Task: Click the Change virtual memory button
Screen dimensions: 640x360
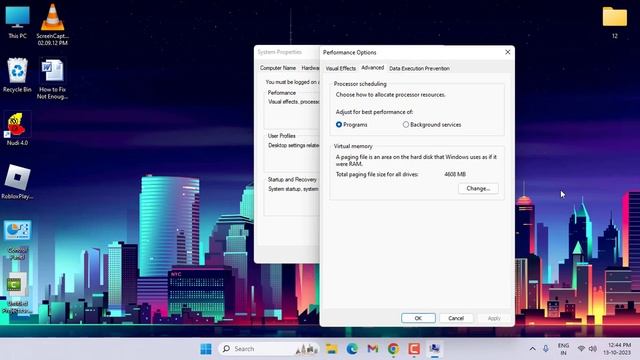Action: pyautogui.click(x=478, y=189)
